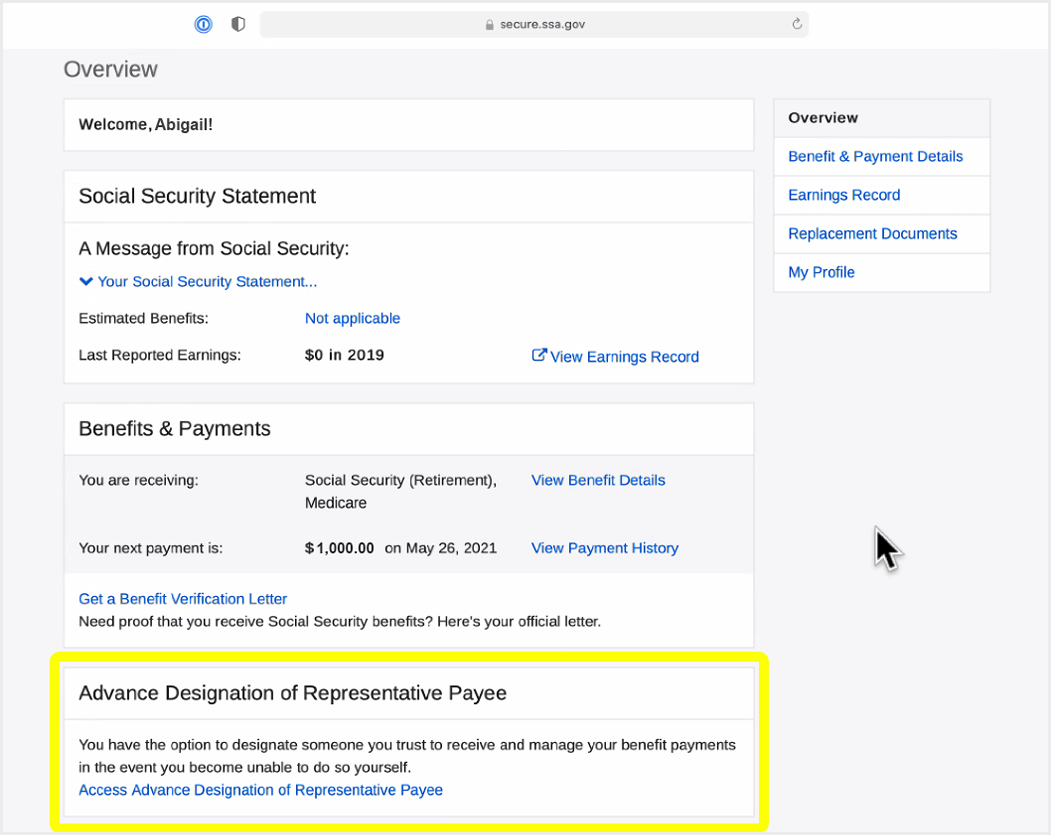1051x835 pixels.
Task: Get a Benefit Verification Letter
Action: (183, 599)
